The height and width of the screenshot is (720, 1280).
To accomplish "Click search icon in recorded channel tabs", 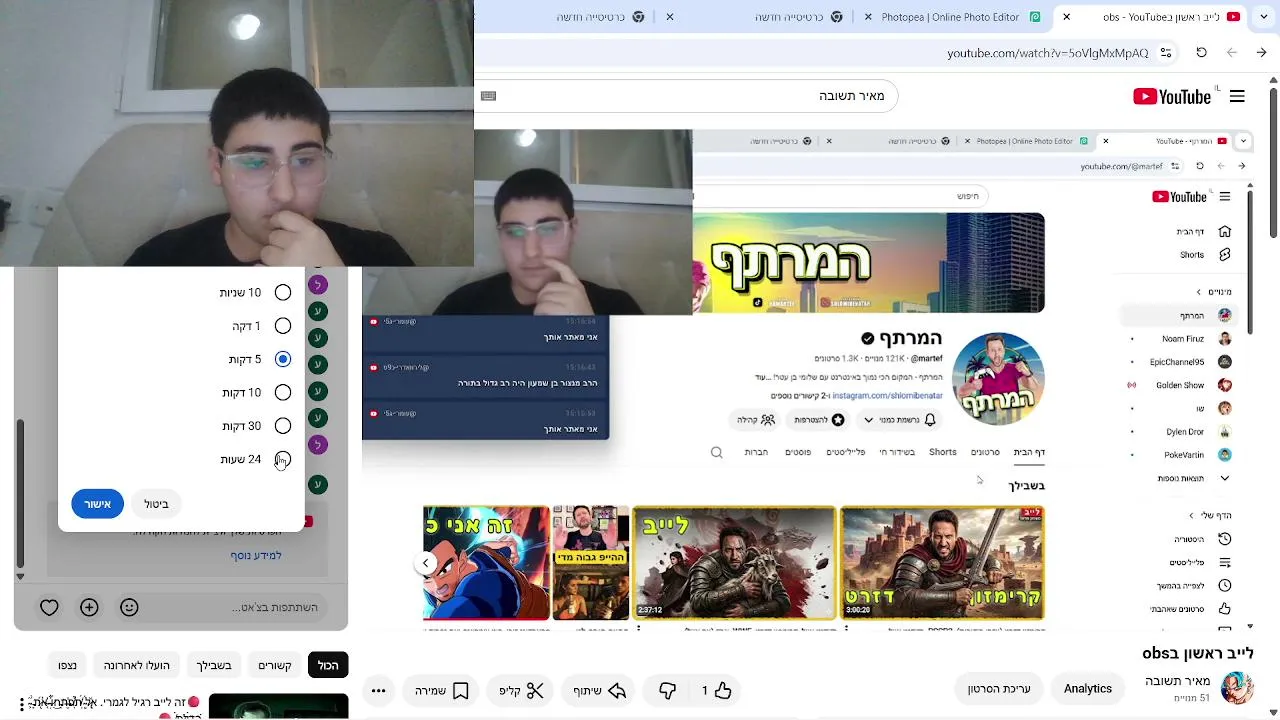I will (x=716, y=452).
